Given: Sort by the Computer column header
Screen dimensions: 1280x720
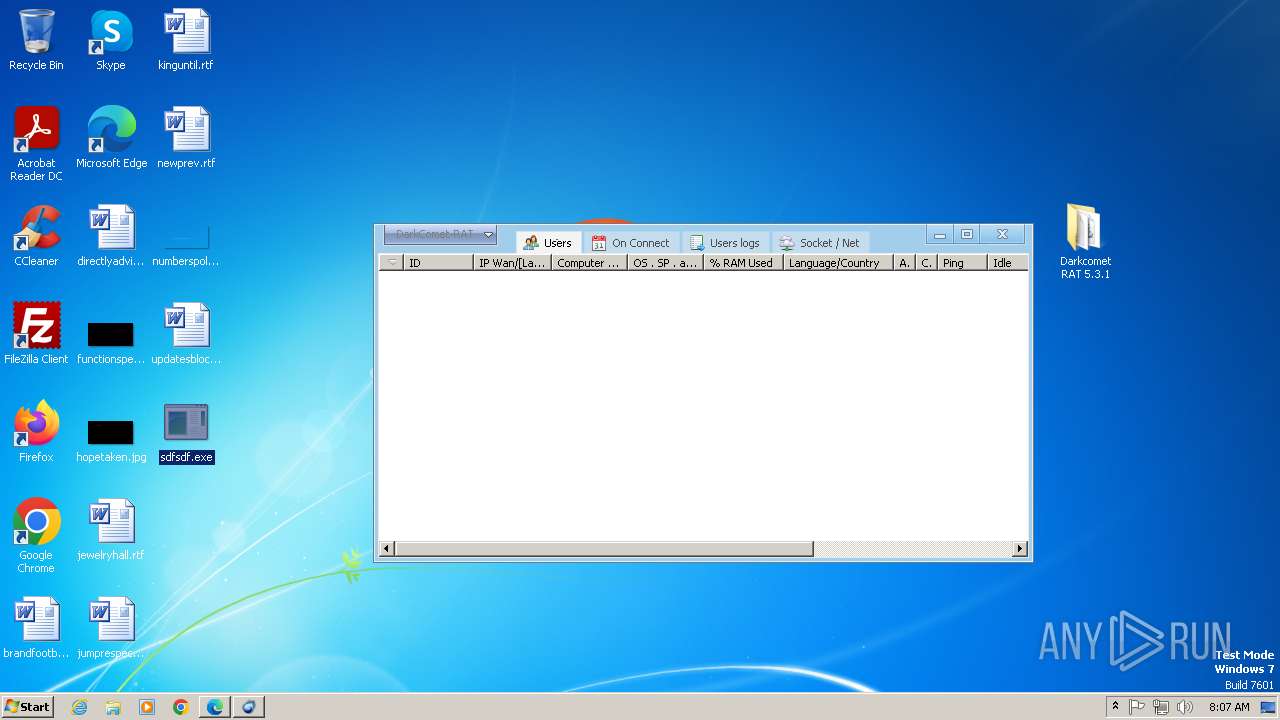Looking at the screenshot, I should point(589,263).
